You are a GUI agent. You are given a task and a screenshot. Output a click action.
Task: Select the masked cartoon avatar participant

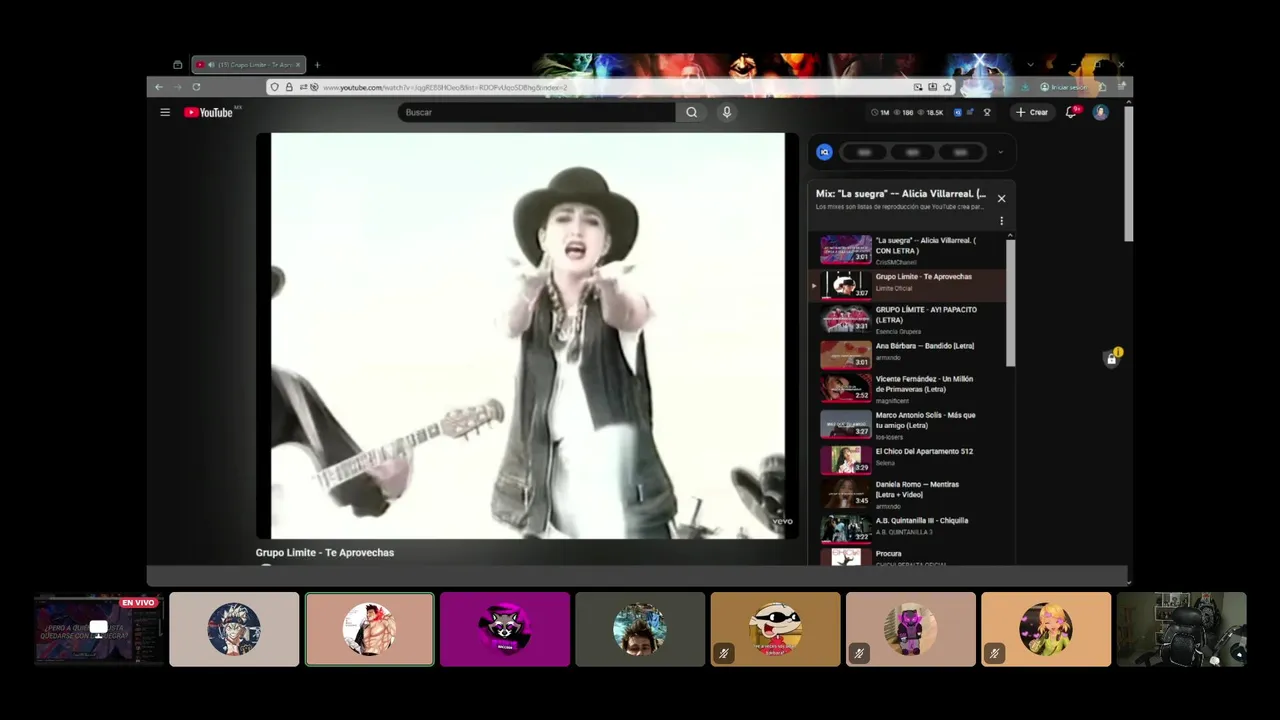(x=775, y=629)
